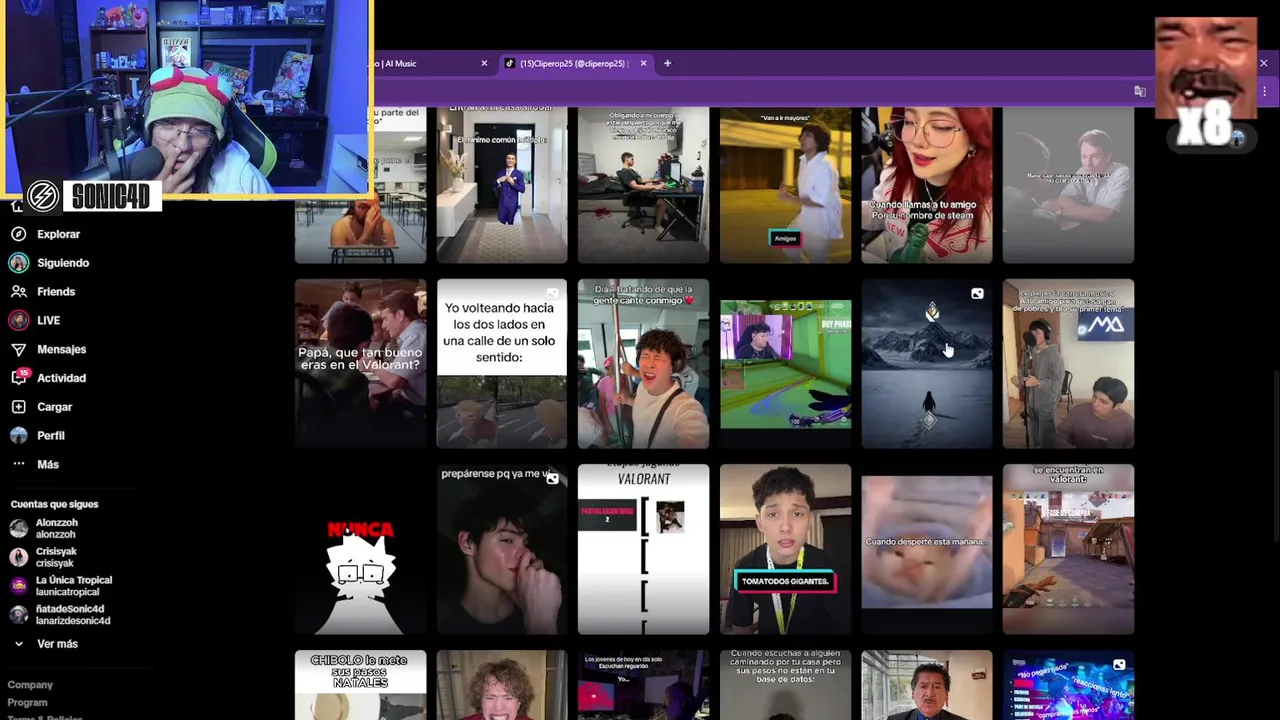This screenshot has width=1280, height=720.
Task: Open video 'prepárense pq ya me v'
Action: click(x=502, y=549)
